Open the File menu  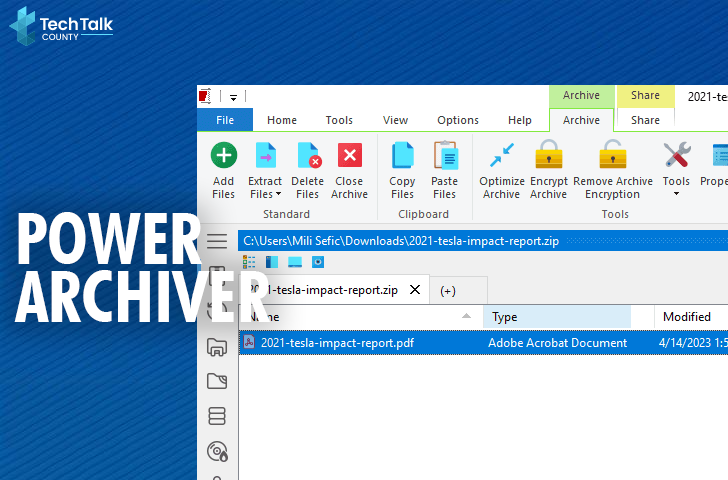coord(225,120)
